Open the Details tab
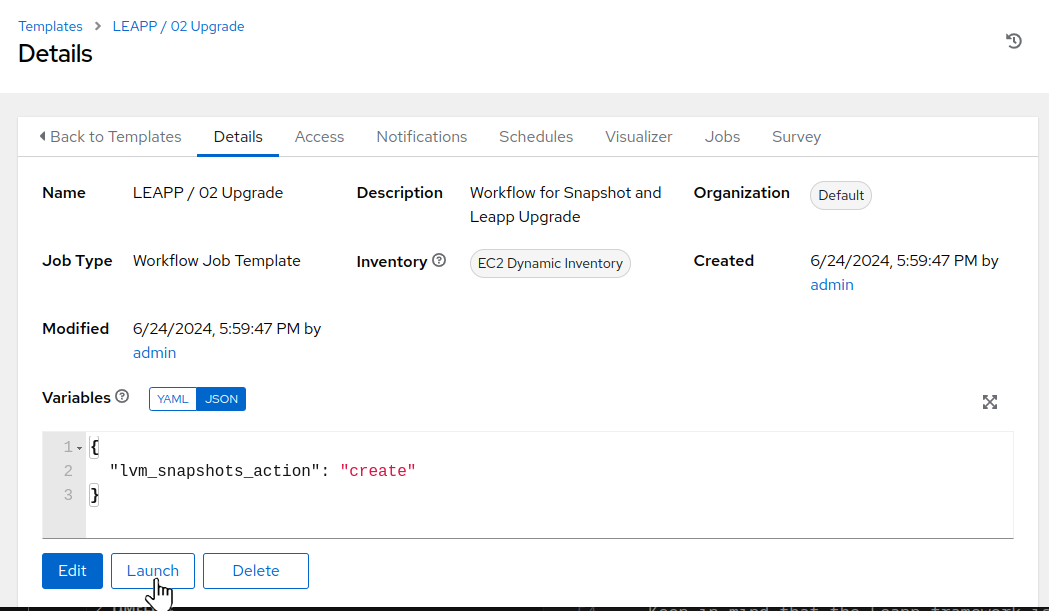 click(238, 137)
